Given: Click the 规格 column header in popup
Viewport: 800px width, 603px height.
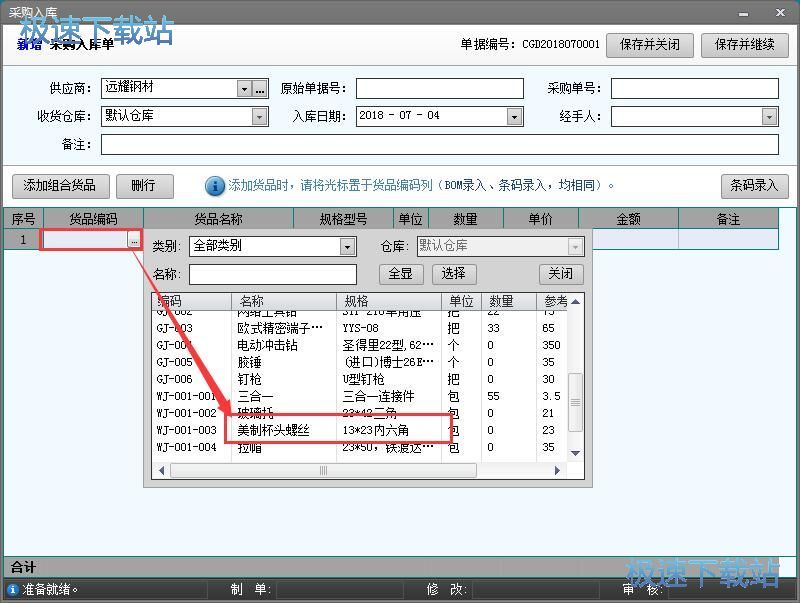Looking at the screenshot, I should (x=389, y=301).
